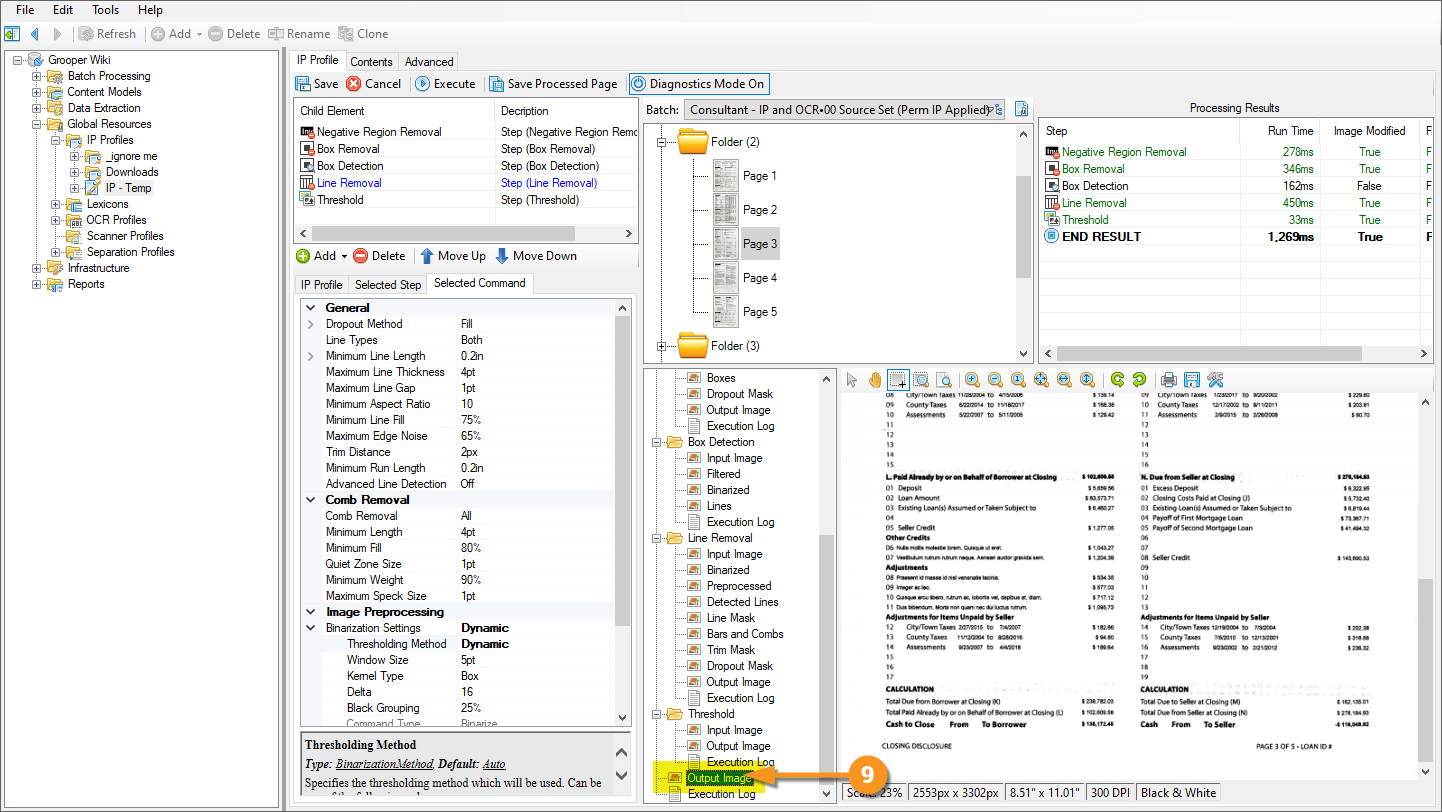Screen dimensions: 1442x812
Task: Click the zoom in magnifier icon
Action: coord(972,380)
